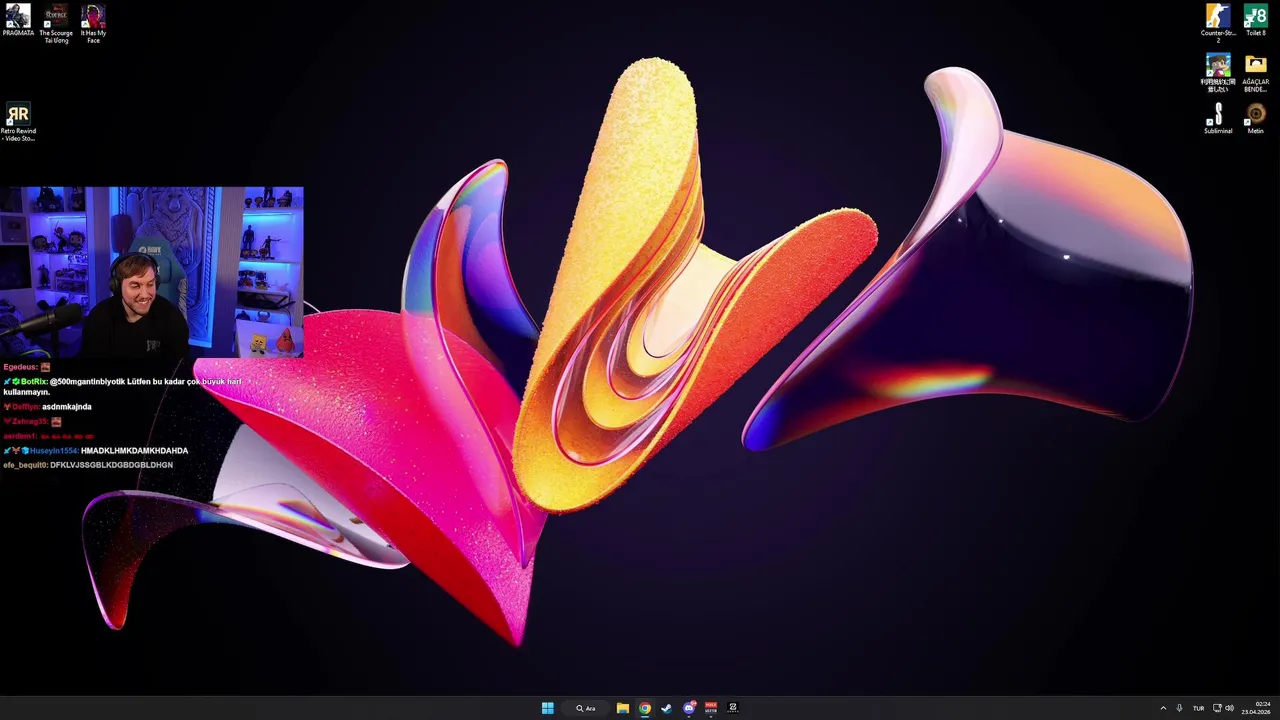Open Steam from the taskbar
Image resolution: width=1280 pixels, height=720 pixels.
pyautogui.click(x=667, y=708)
